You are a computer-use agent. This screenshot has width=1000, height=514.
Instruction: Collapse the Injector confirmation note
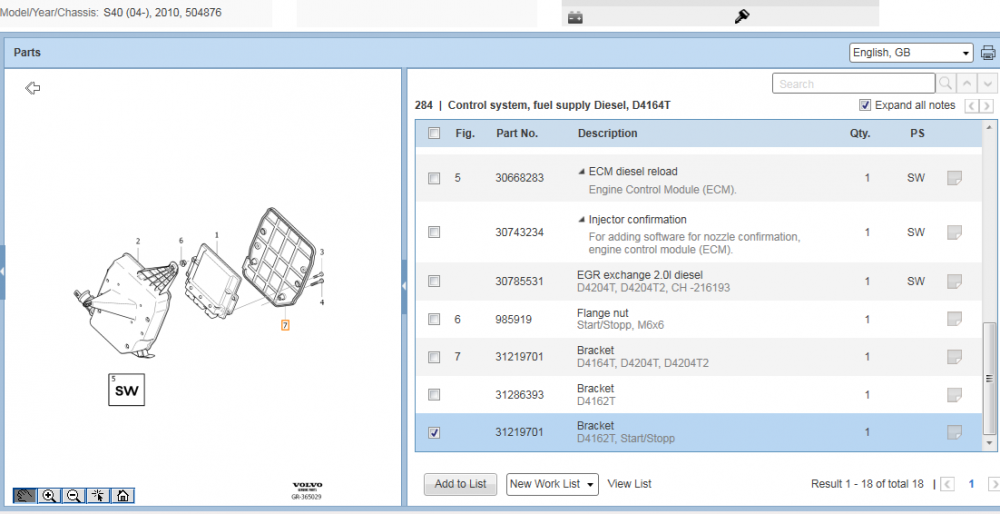pyautogui.click(x=582, y=219)
